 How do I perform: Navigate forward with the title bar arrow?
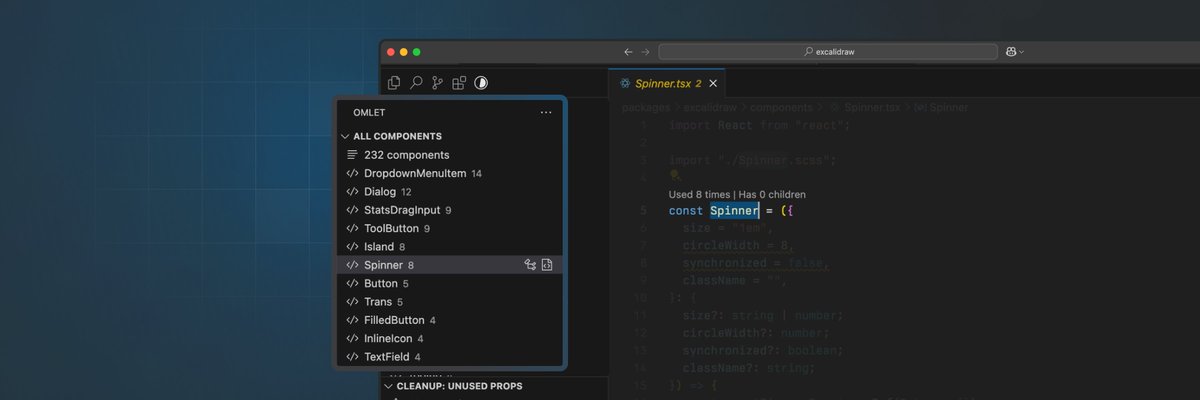click(x=646, y=51)
